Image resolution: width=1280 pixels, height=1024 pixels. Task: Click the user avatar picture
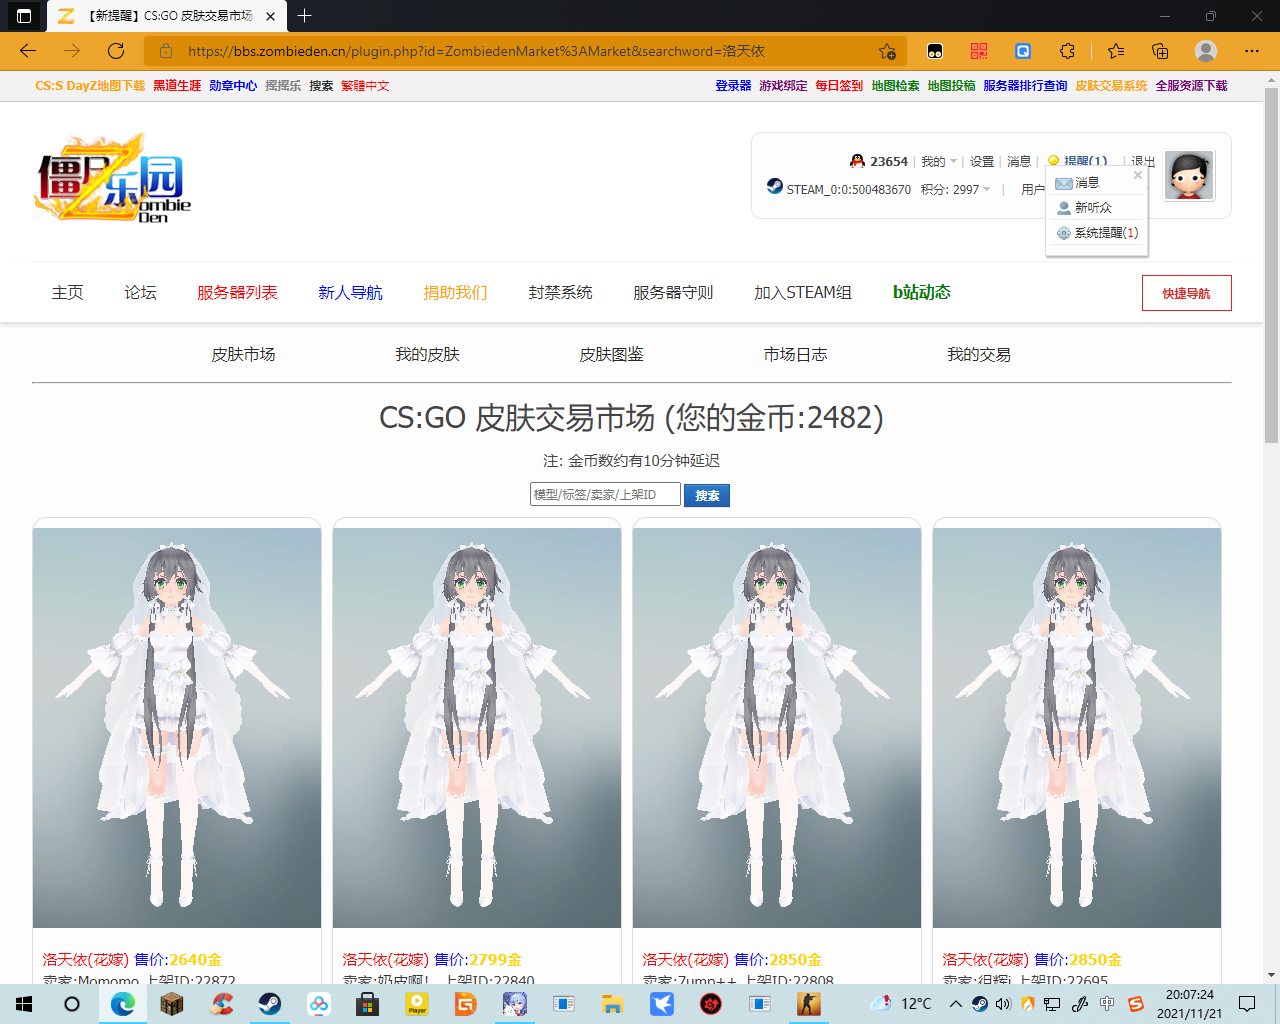[1189, 176]
